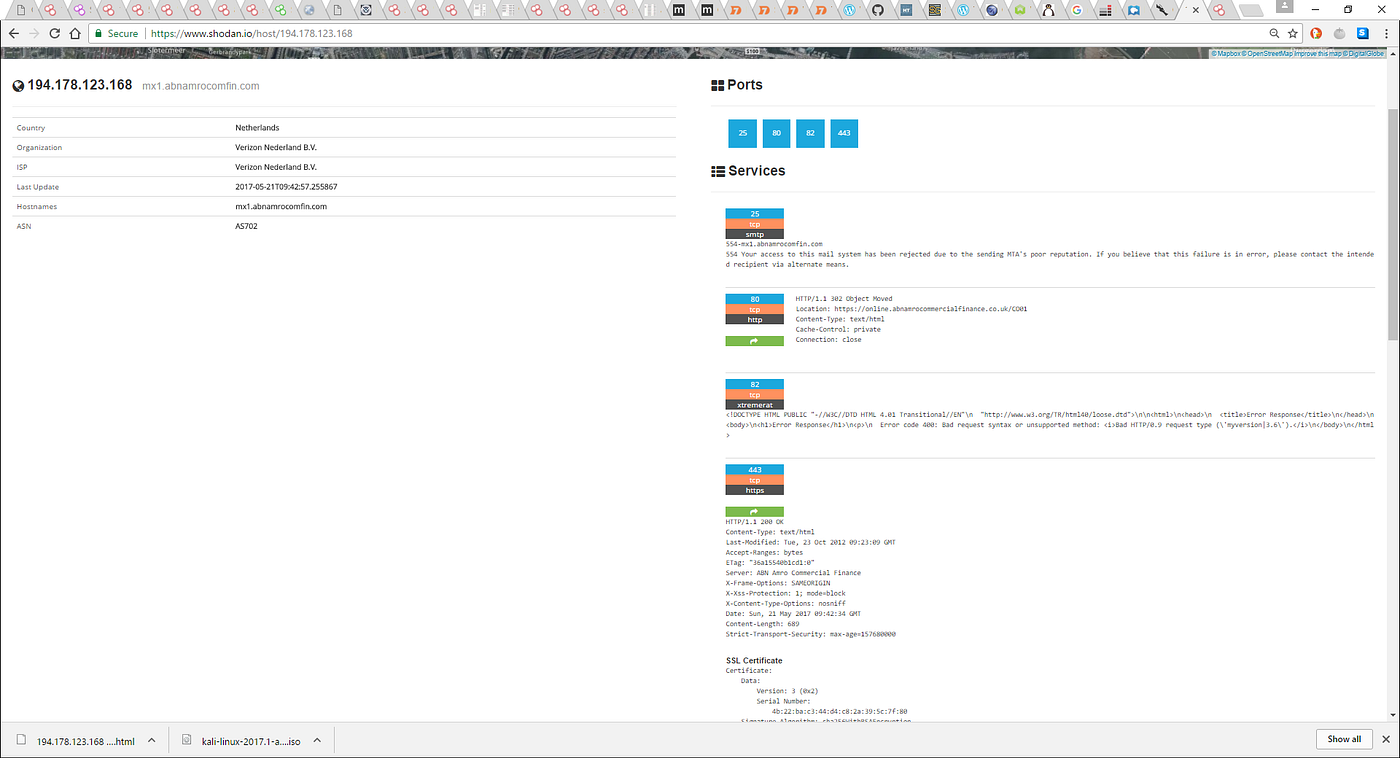The width and height of the screenshot is (1400, 758).
Task: Click the https service label
Action: tap(754, 490)
